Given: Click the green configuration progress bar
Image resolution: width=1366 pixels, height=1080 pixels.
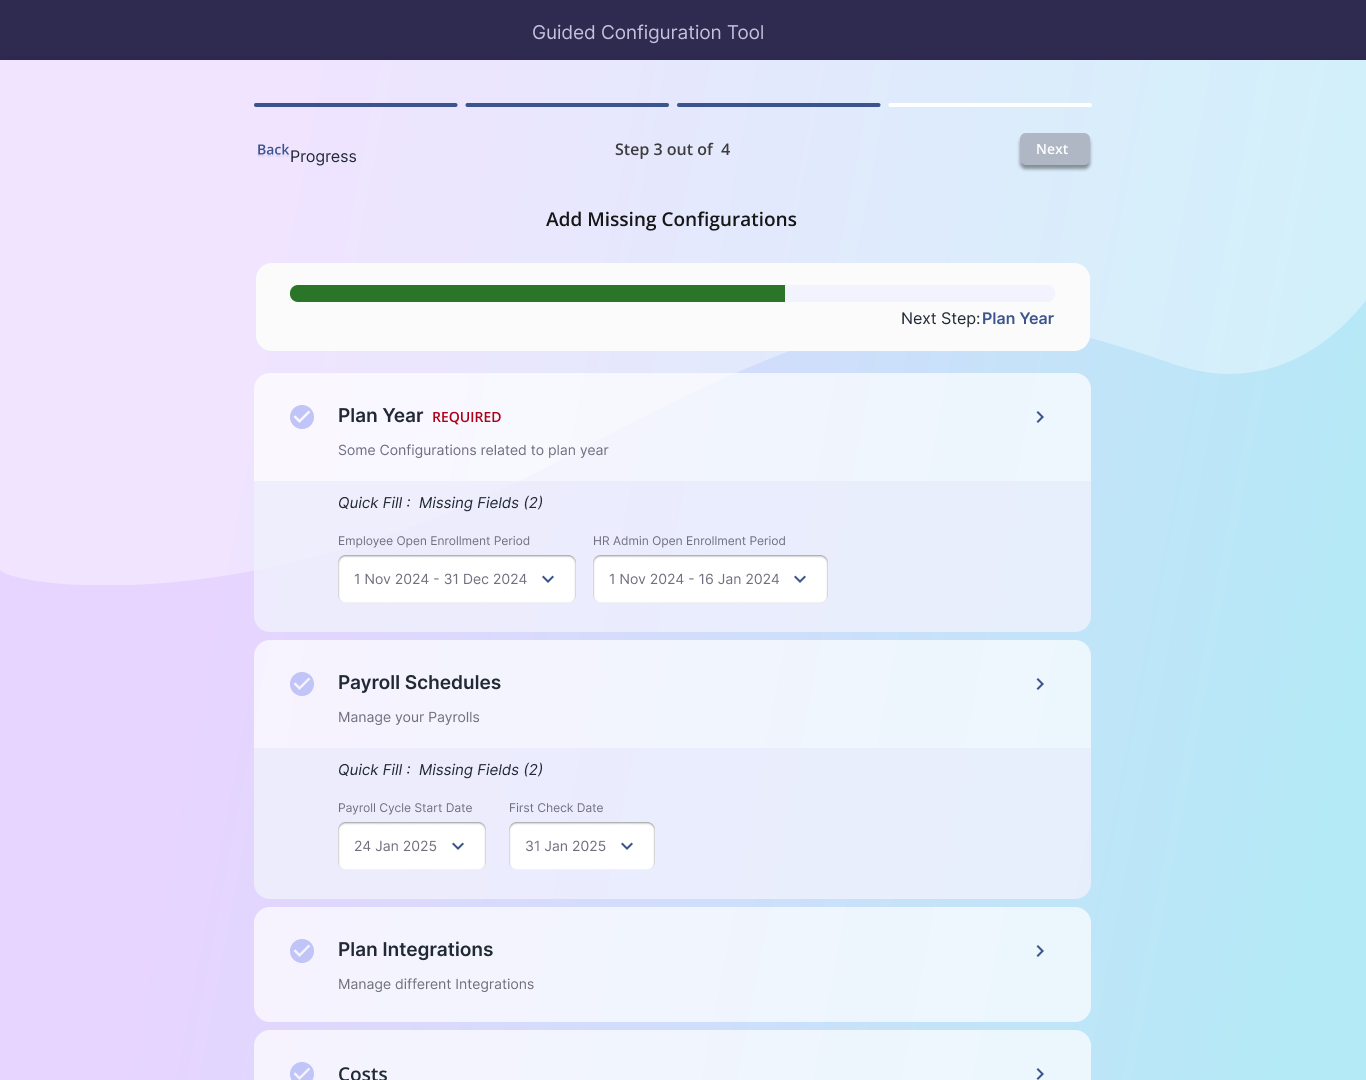Looking at the screenshot, I should pos(672,293).
